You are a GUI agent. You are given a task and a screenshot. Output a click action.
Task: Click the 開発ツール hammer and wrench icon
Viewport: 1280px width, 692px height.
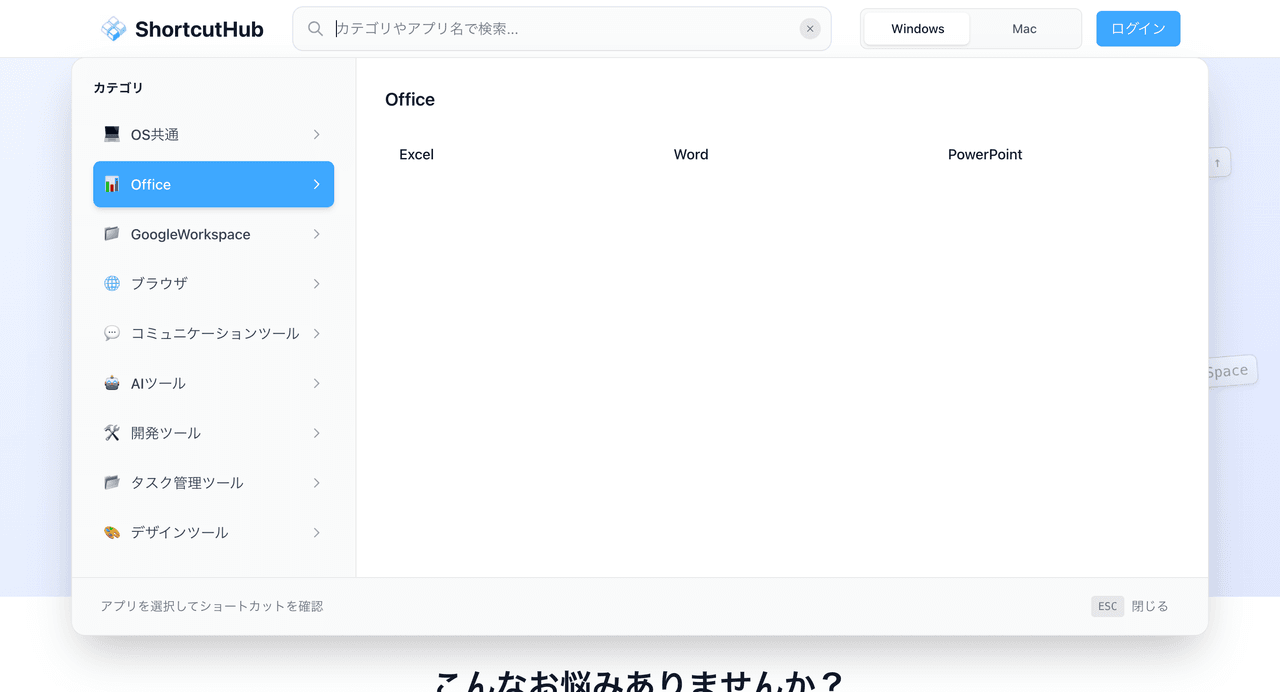112,433
